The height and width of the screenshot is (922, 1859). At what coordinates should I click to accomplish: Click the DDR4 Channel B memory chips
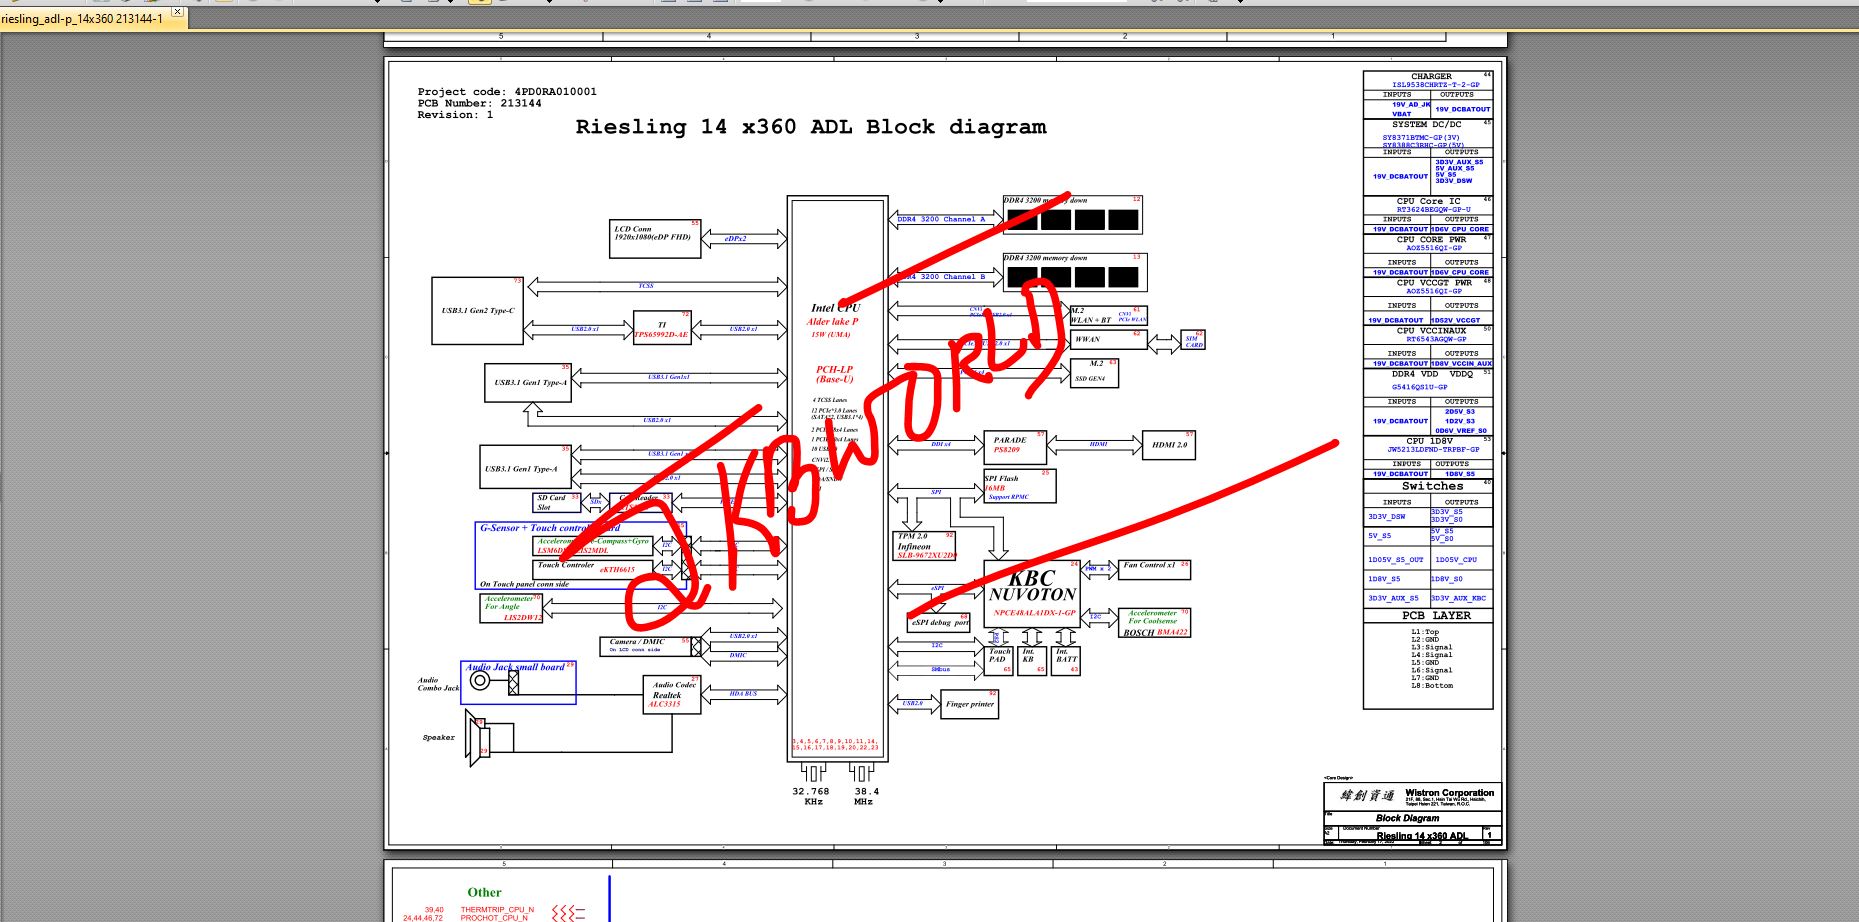[x=1073, y=277]
